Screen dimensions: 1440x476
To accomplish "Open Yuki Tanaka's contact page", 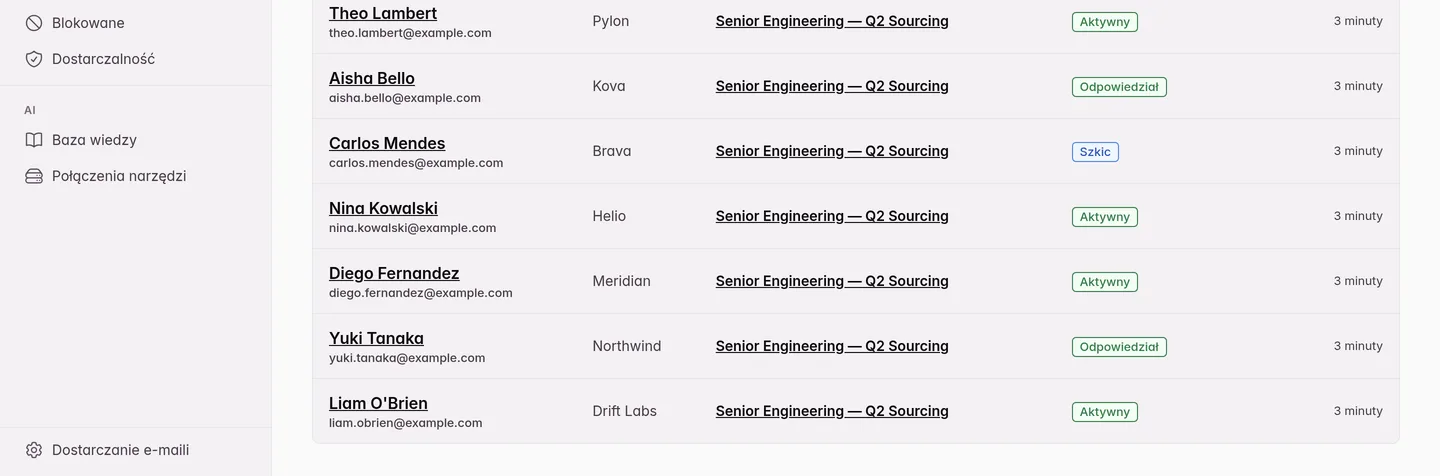I will pyautogui.click(x=376, y=338).
